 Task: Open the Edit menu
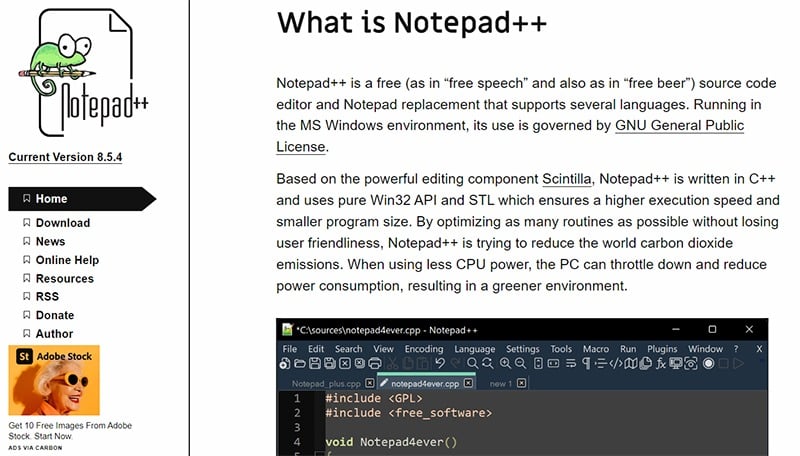[x=316, y=349]
